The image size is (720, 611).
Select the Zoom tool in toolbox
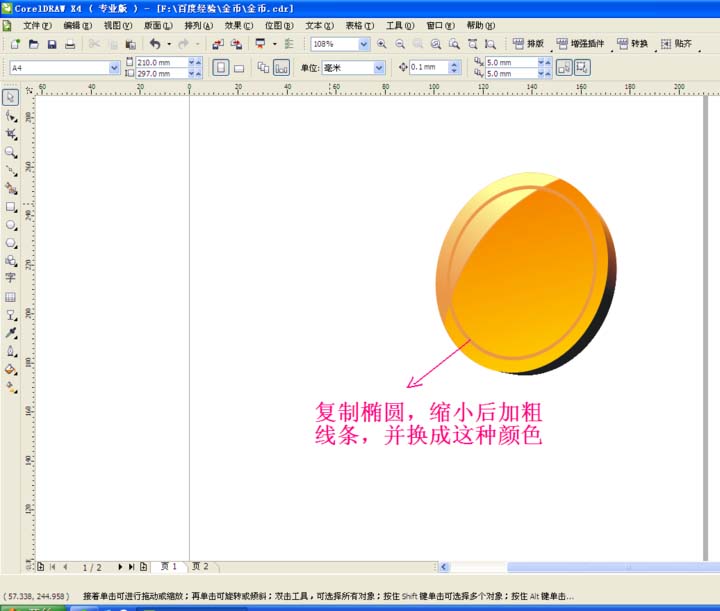[11, 152]
